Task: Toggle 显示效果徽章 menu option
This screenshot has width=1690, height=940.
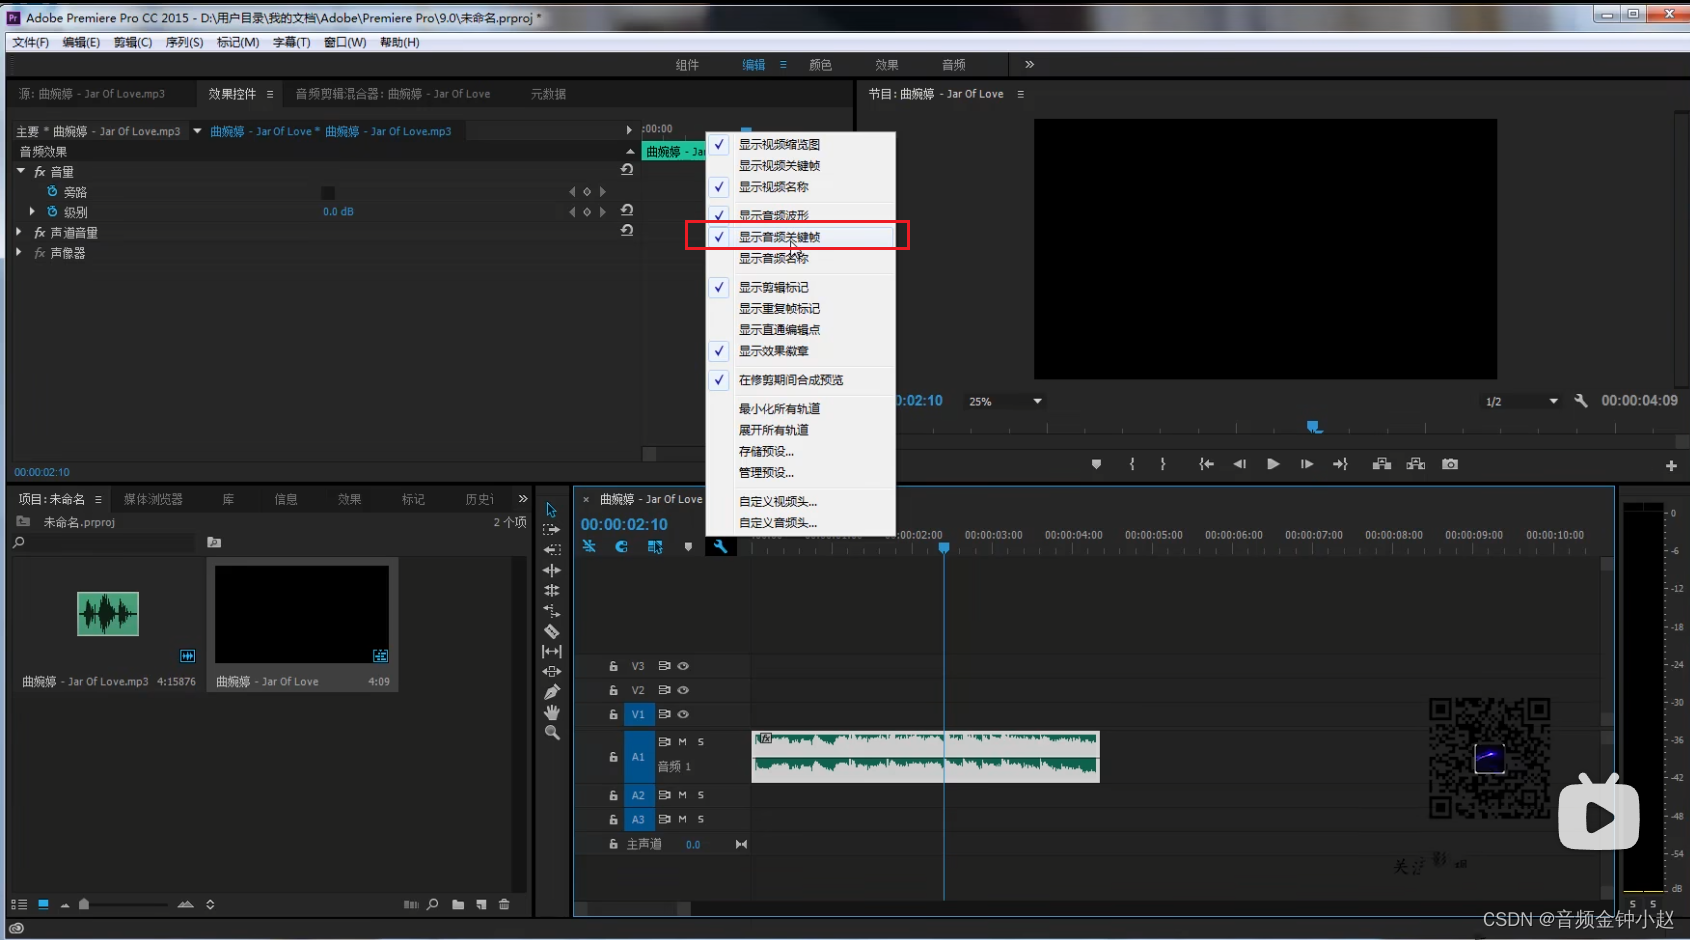Action: click(800, 351)
